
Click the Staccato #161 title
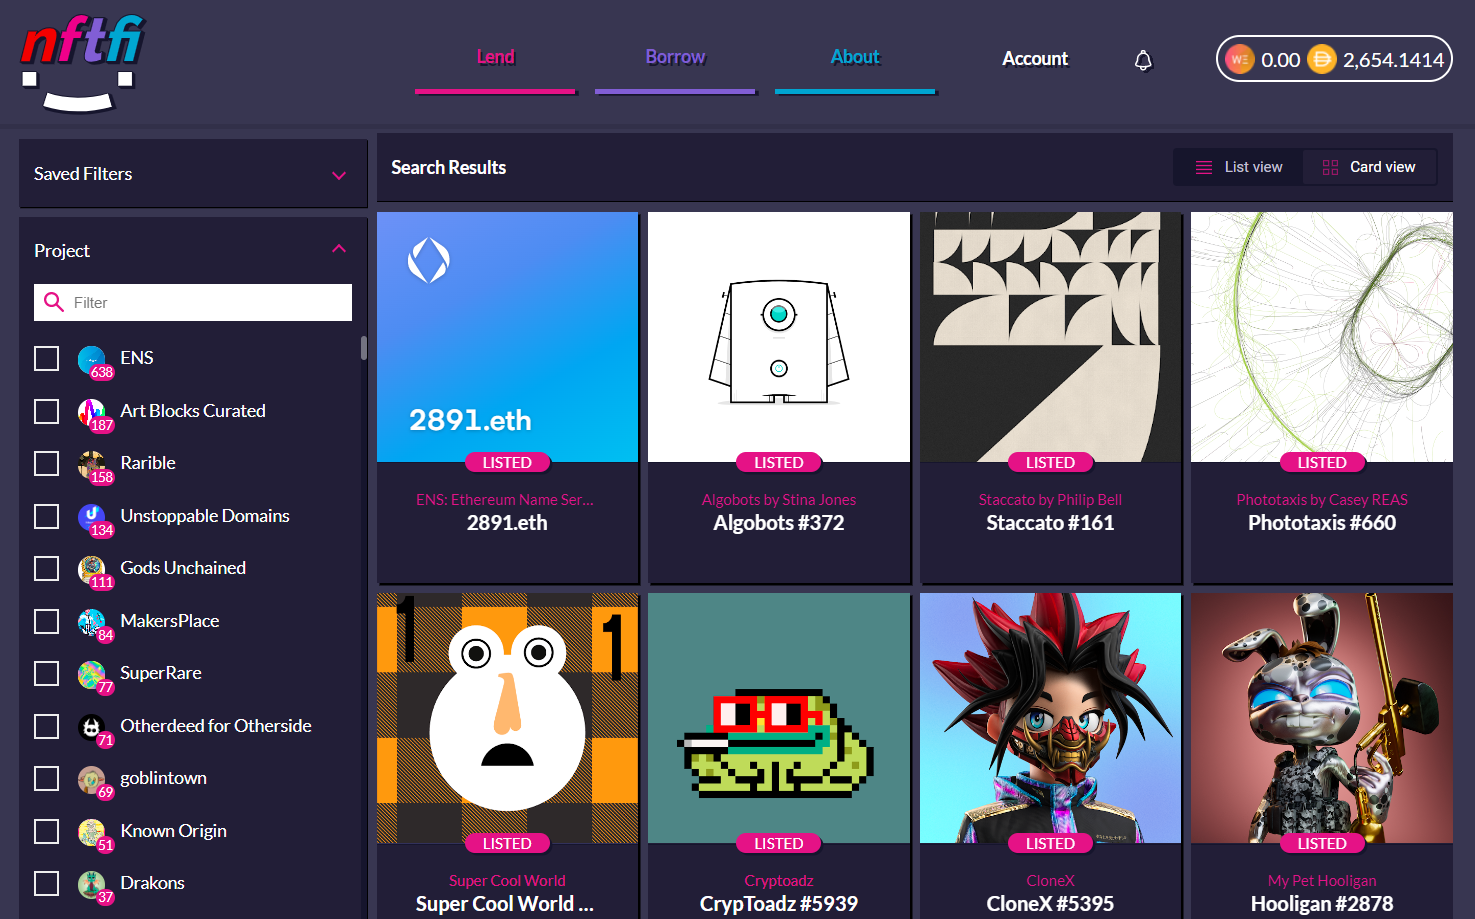tap(1050, 523)
